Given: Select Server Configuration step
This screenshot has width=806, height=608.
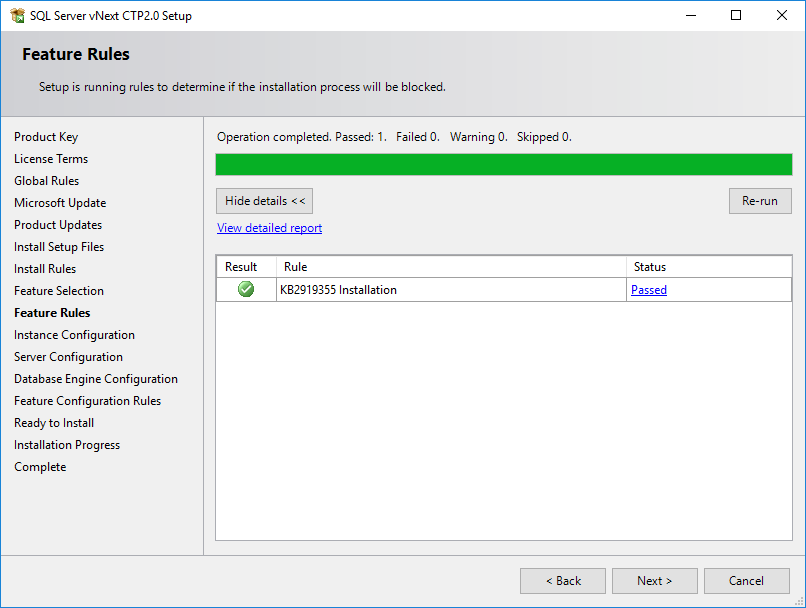Looking at the screenshot, I should click(68, 357).
